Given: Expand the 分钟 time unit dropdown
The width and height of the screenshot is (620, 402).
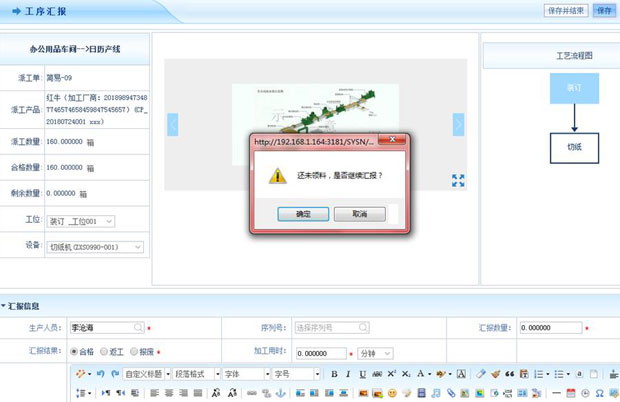Looking at the screenshot, I should coord(375,353).
